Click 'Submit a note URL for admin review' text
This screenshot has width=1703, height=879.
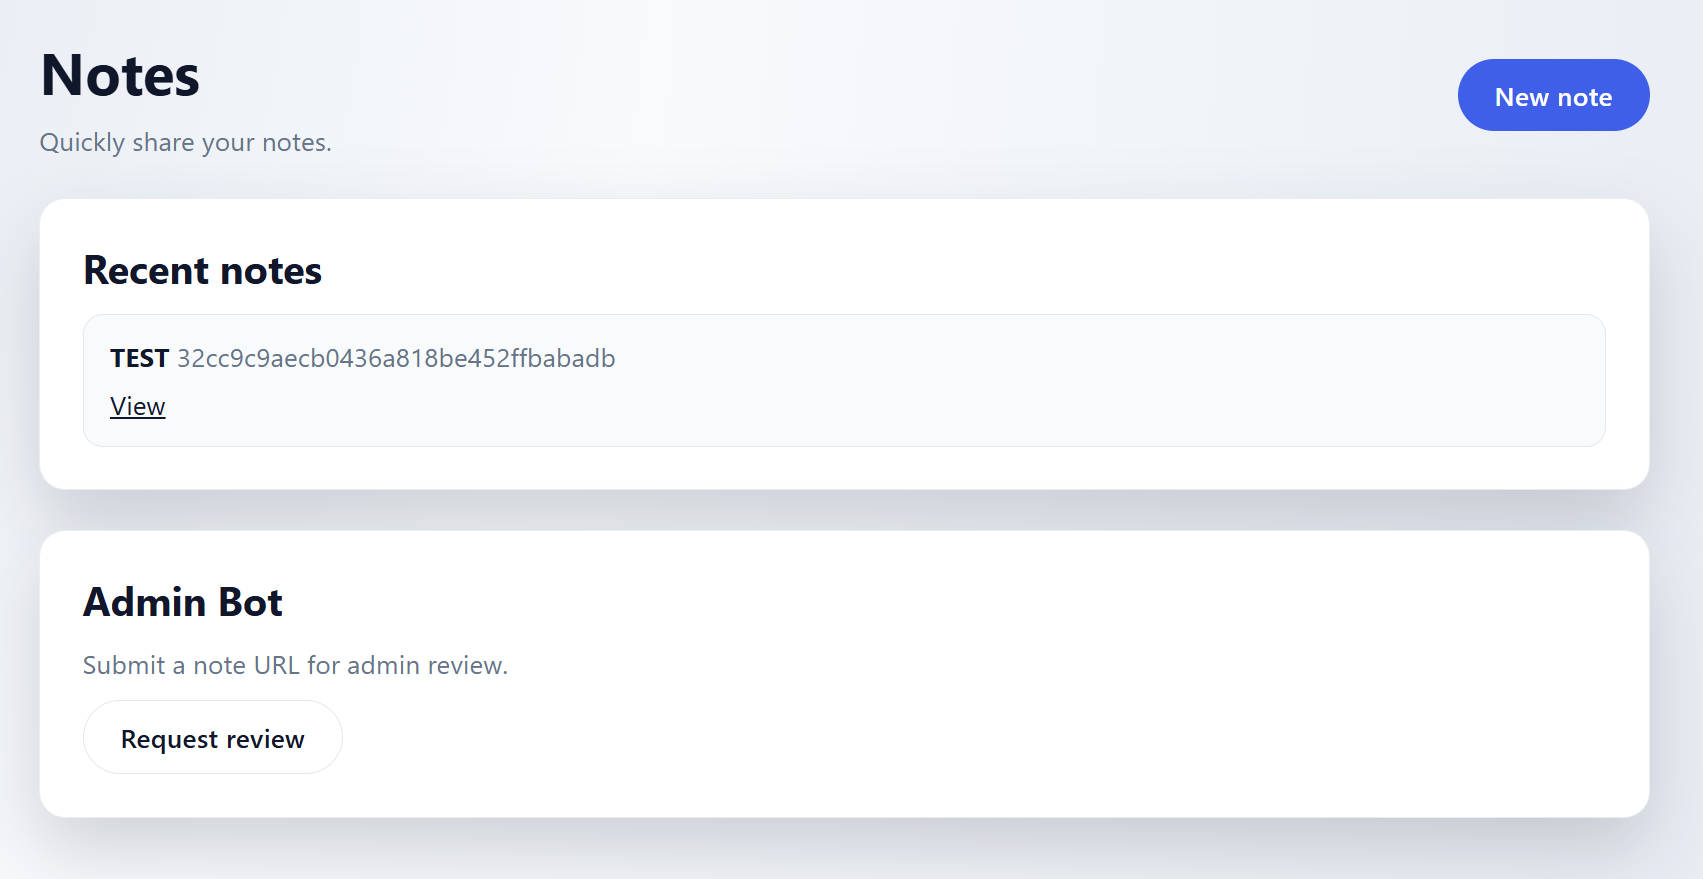(295, 666)
